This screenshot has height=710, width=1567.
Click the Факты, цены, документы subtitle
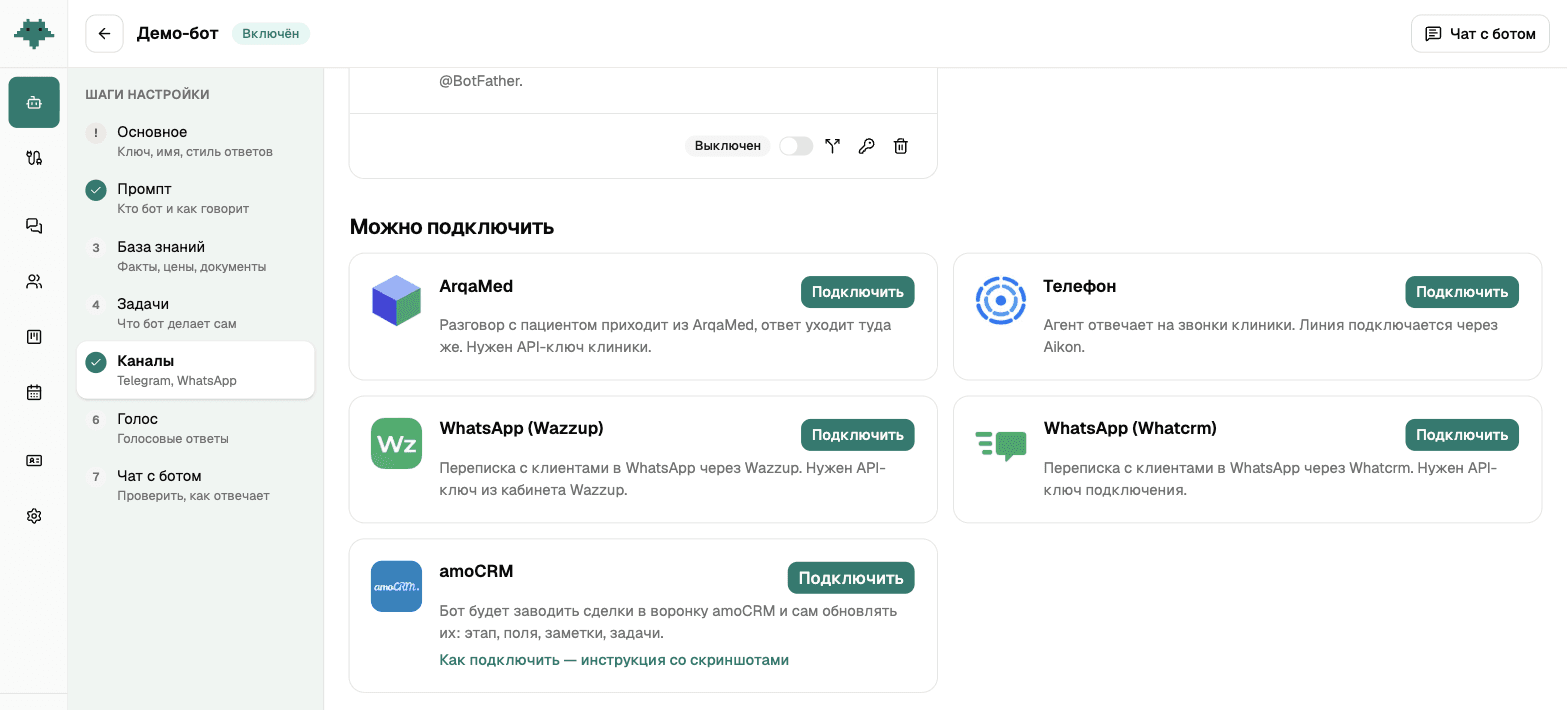coord(192,267)
